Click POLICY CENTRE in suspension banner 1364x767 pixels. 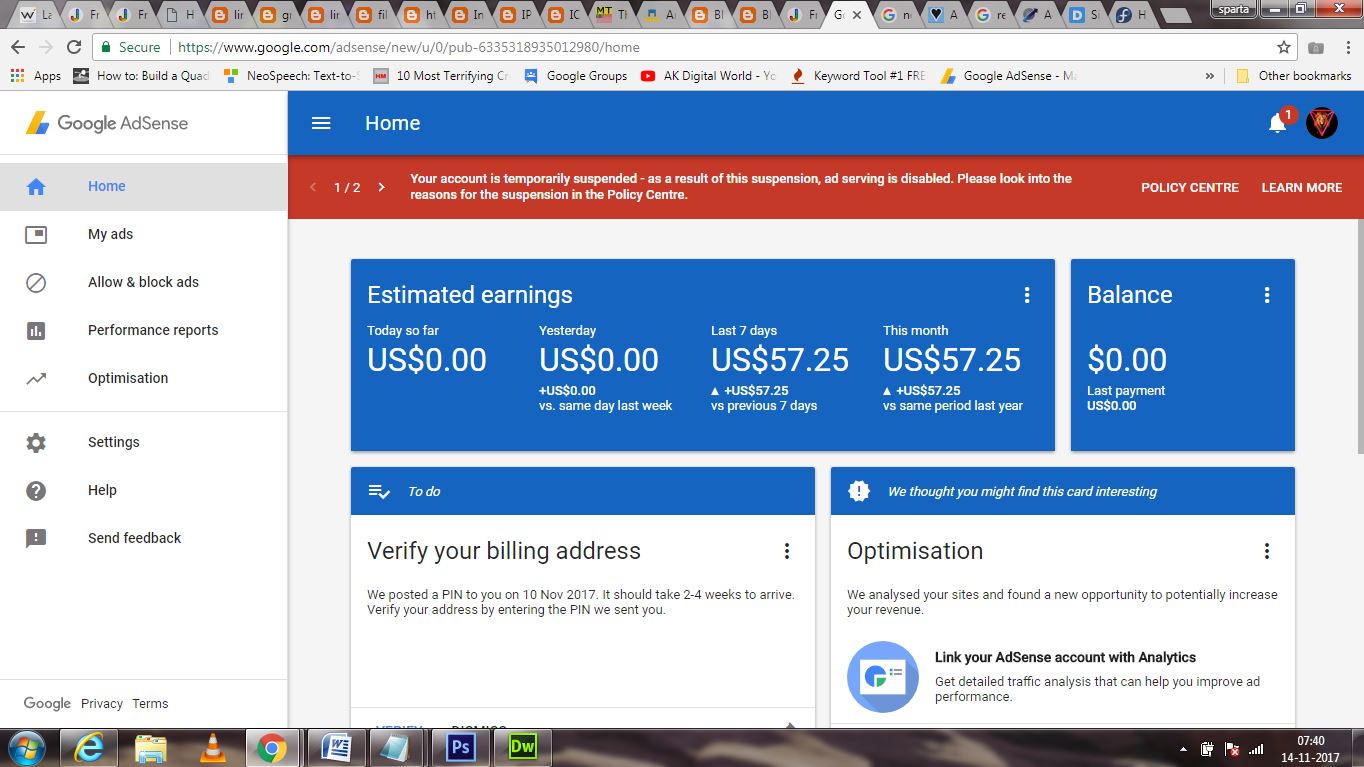[x=1190, y=187]
